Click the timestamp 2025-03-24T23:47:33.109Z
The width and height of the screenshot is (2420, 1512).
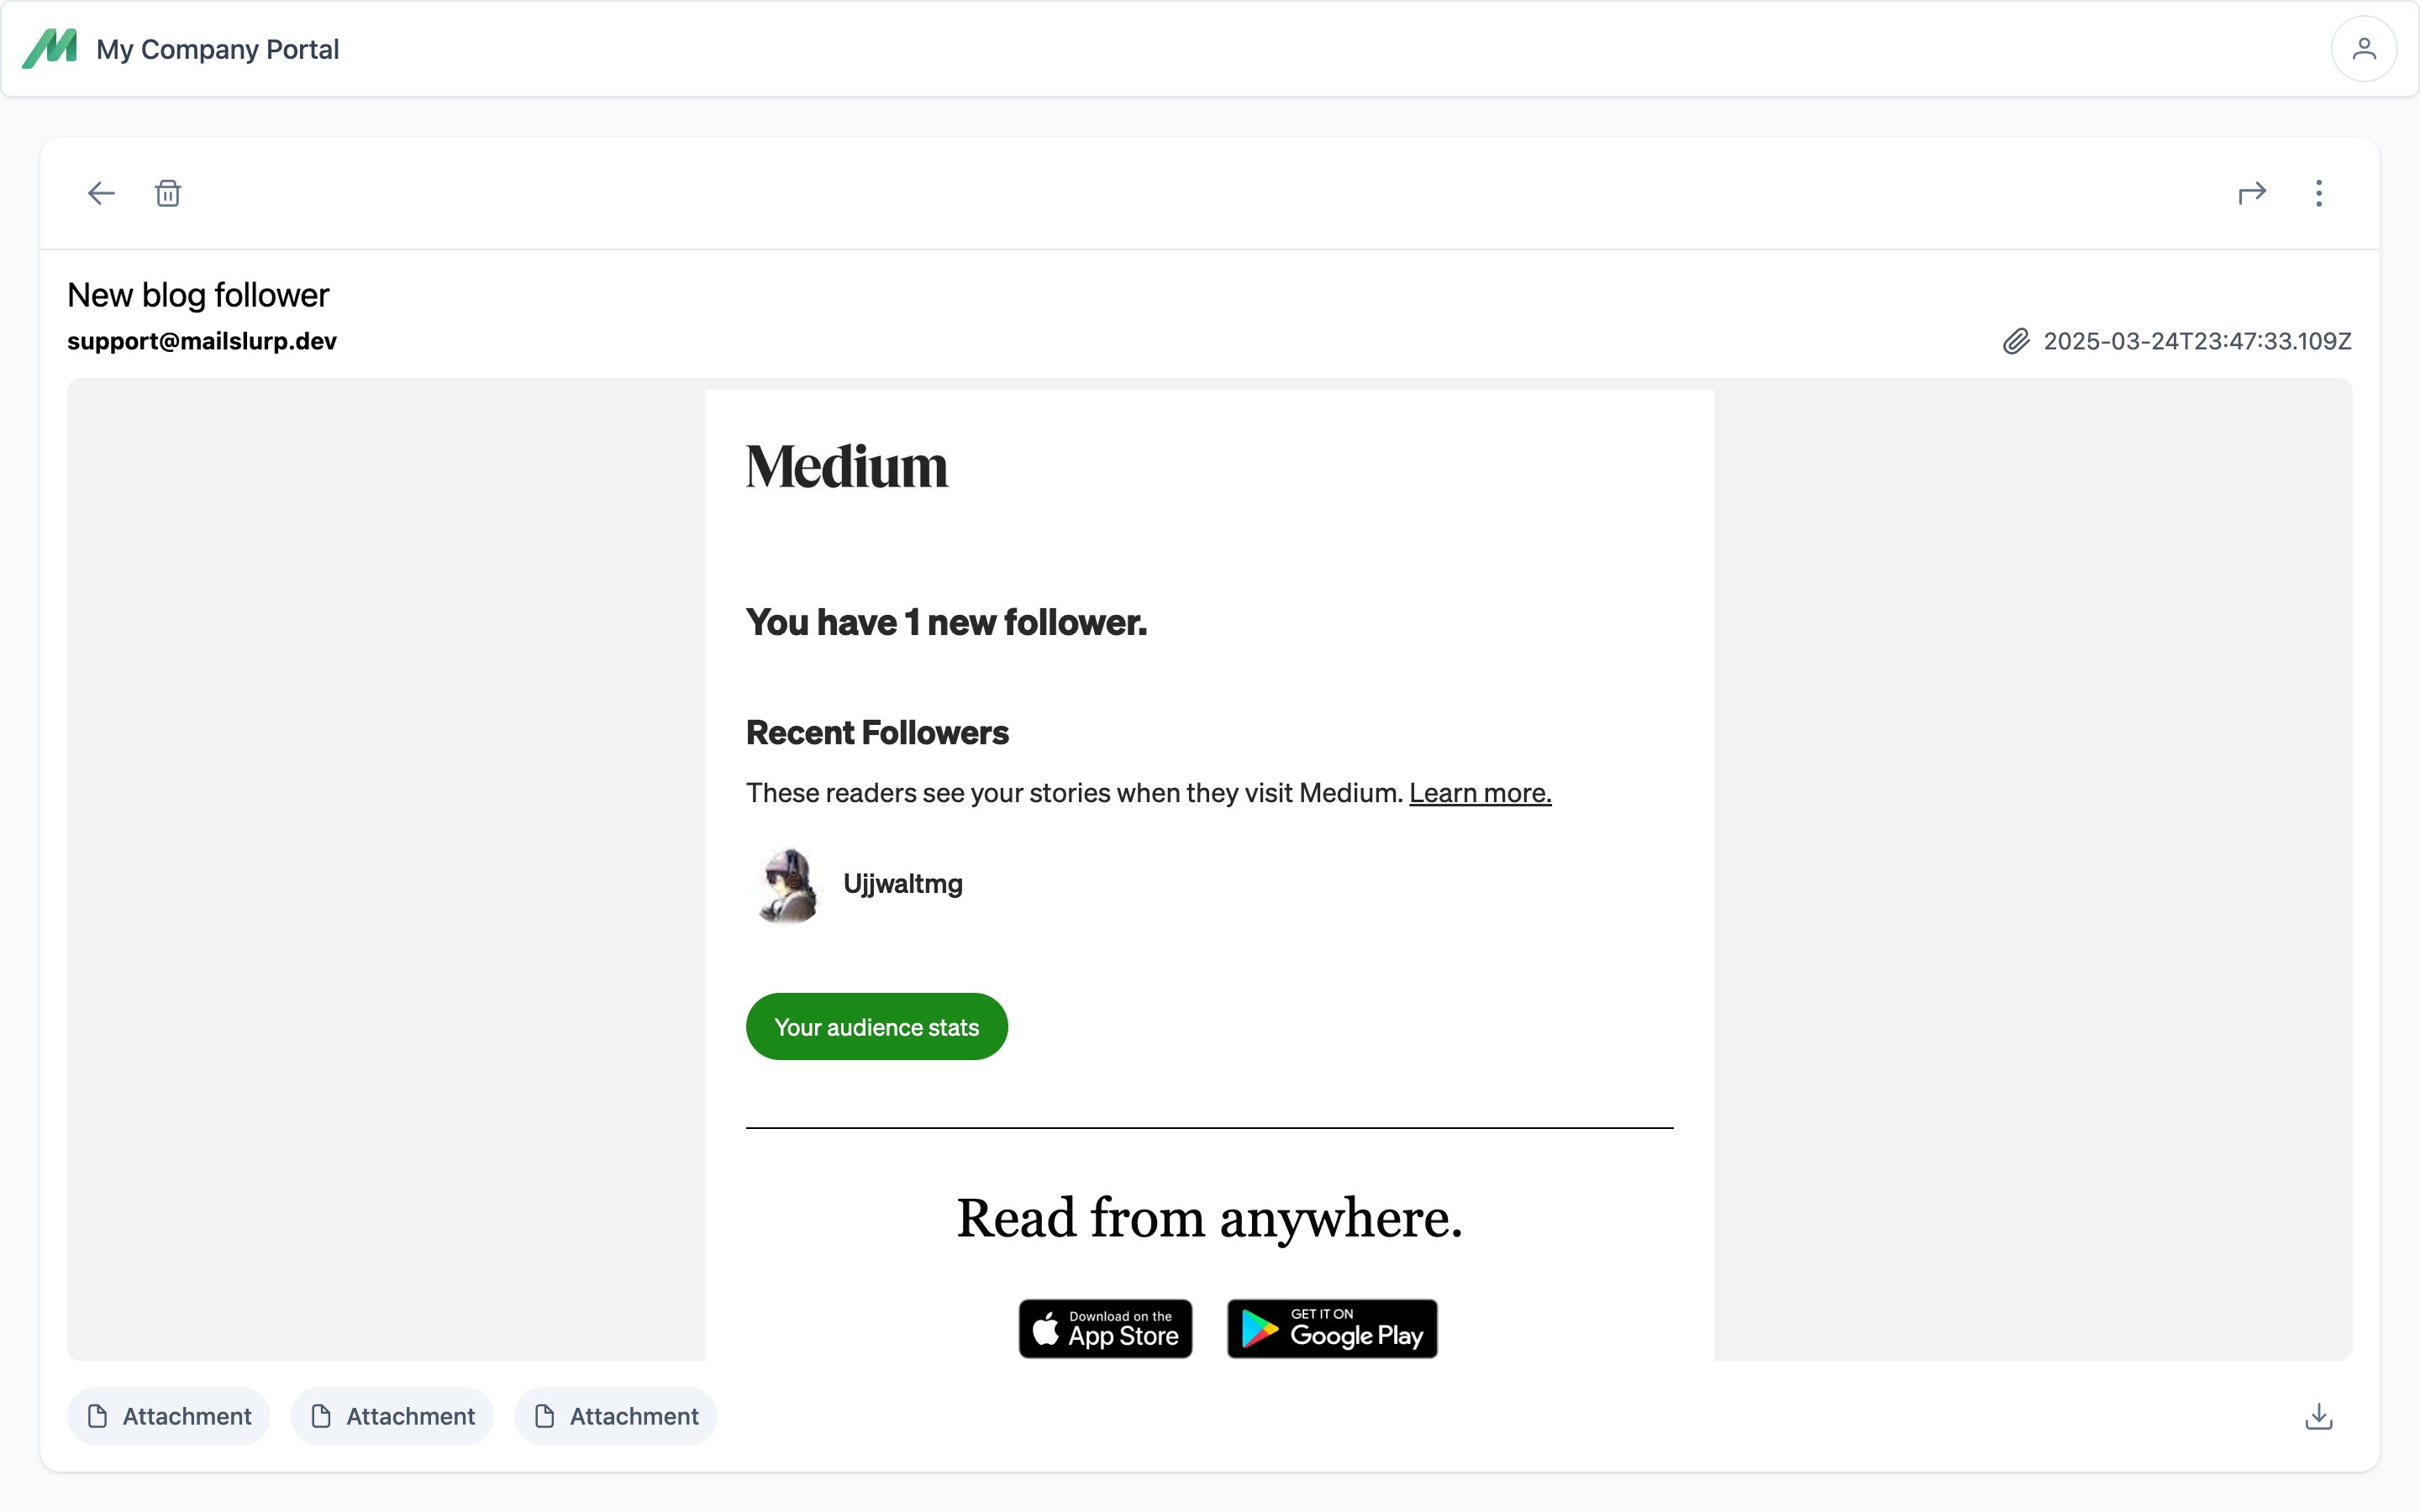click(2197, 341)
